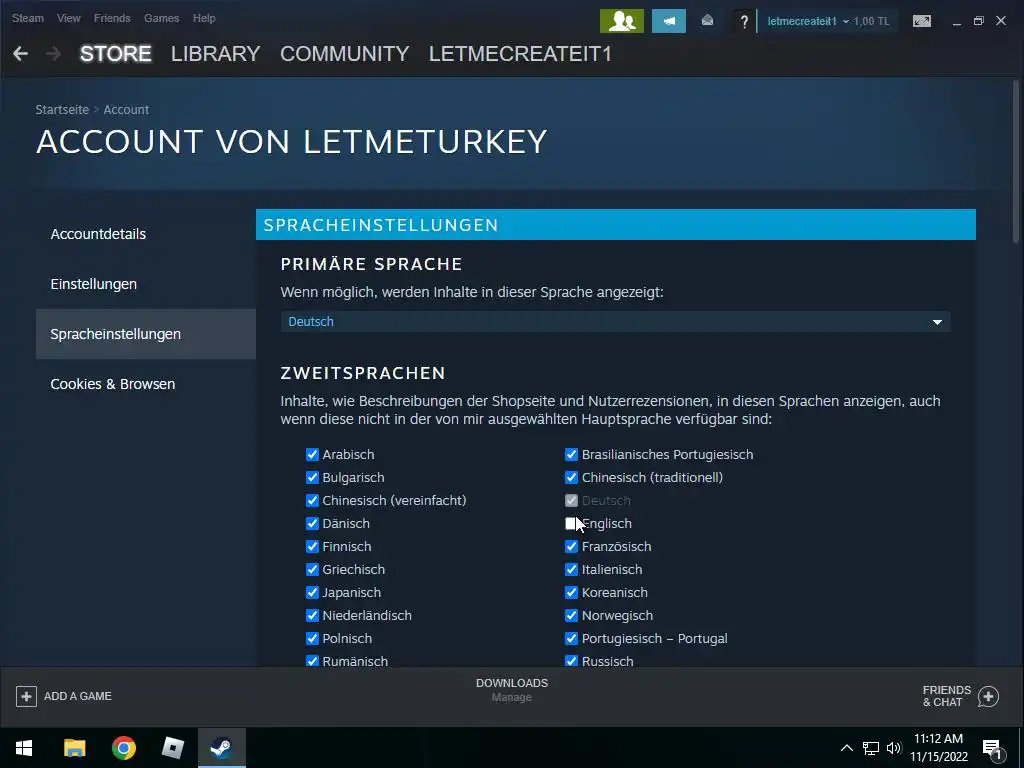Open Roblox taskbar icon
Viewport: 1024px width, 768px height.
(172, 748)
